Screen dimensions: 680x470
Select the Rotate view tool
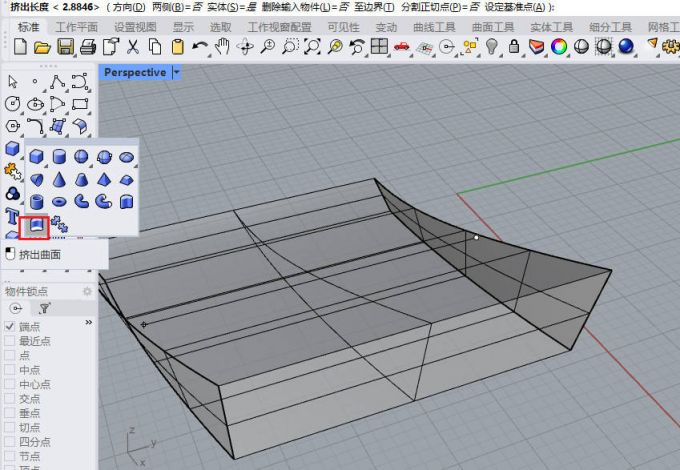point(245,46)
